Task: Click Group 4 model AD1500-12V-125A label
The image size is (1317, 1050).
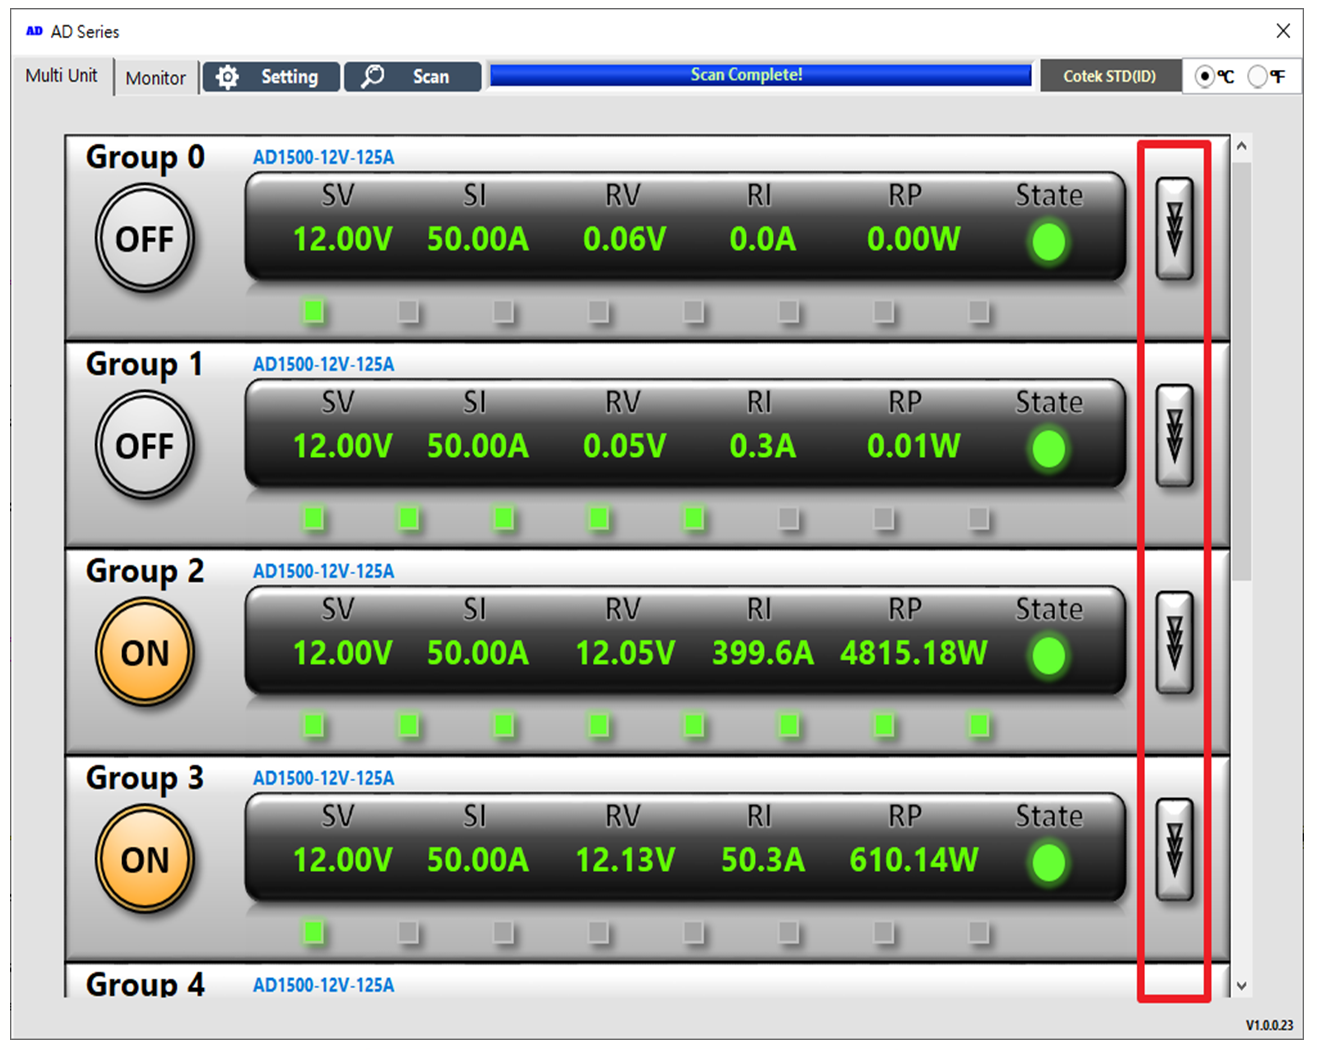Action: coord(323,985)
